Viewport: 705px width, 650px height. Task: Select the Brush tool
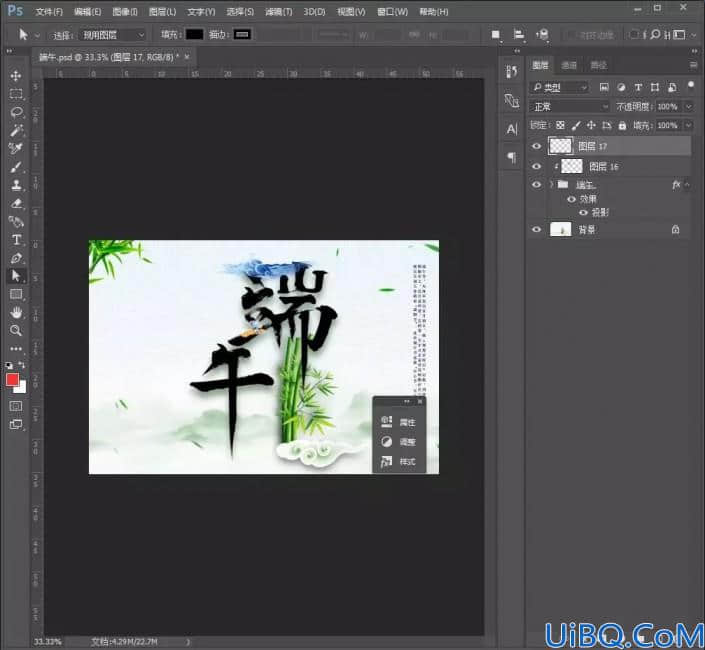tap(16, 167)
